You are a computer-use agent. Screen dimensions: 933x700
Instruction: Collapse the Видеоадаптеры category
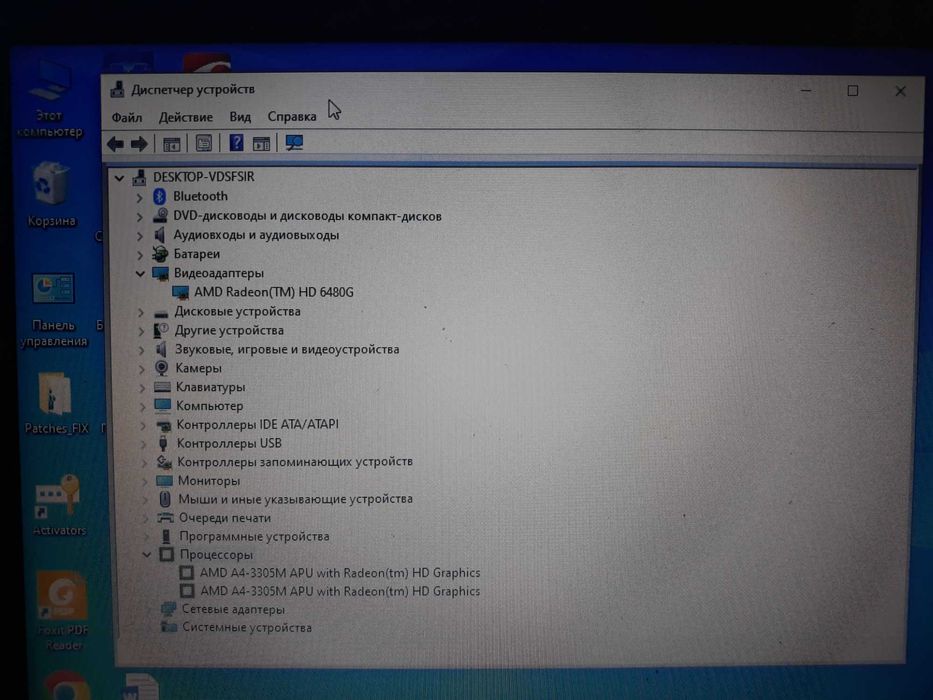[140, 273]
